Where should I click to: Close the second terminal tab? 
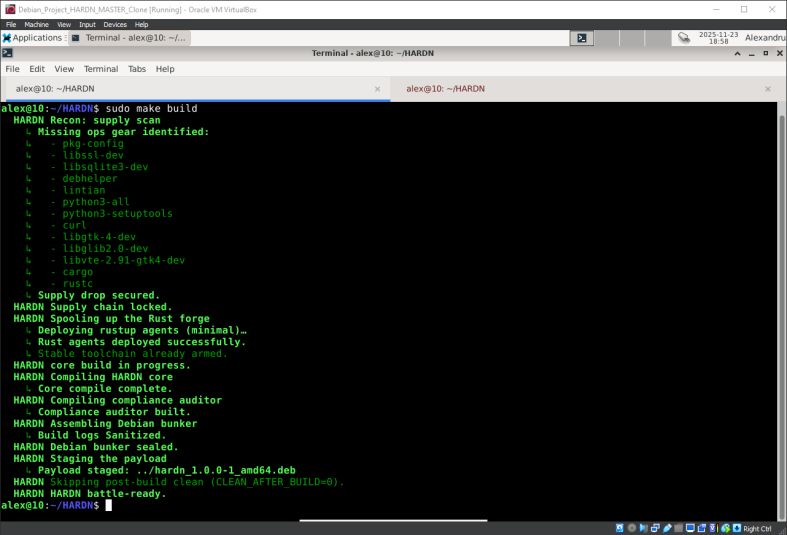[x=767, y=89]
